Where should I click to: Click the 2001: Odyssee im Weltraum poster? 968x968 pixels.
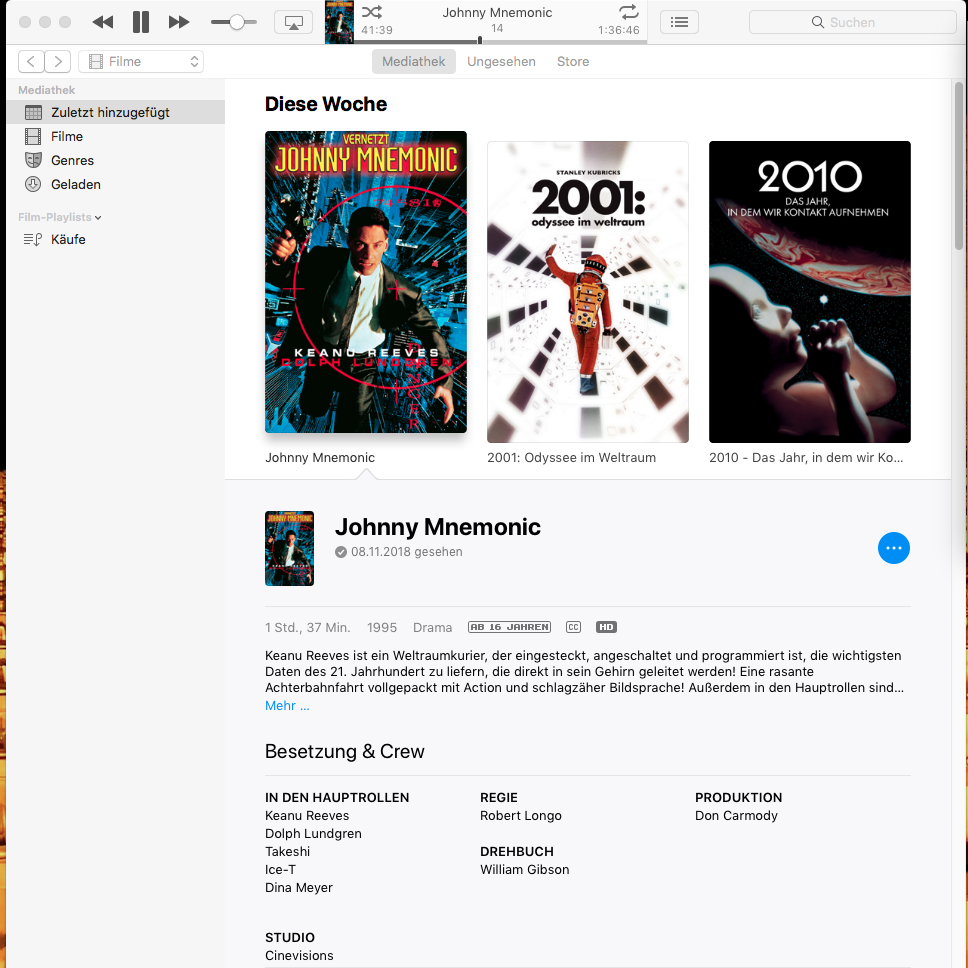tap(588, 291)
